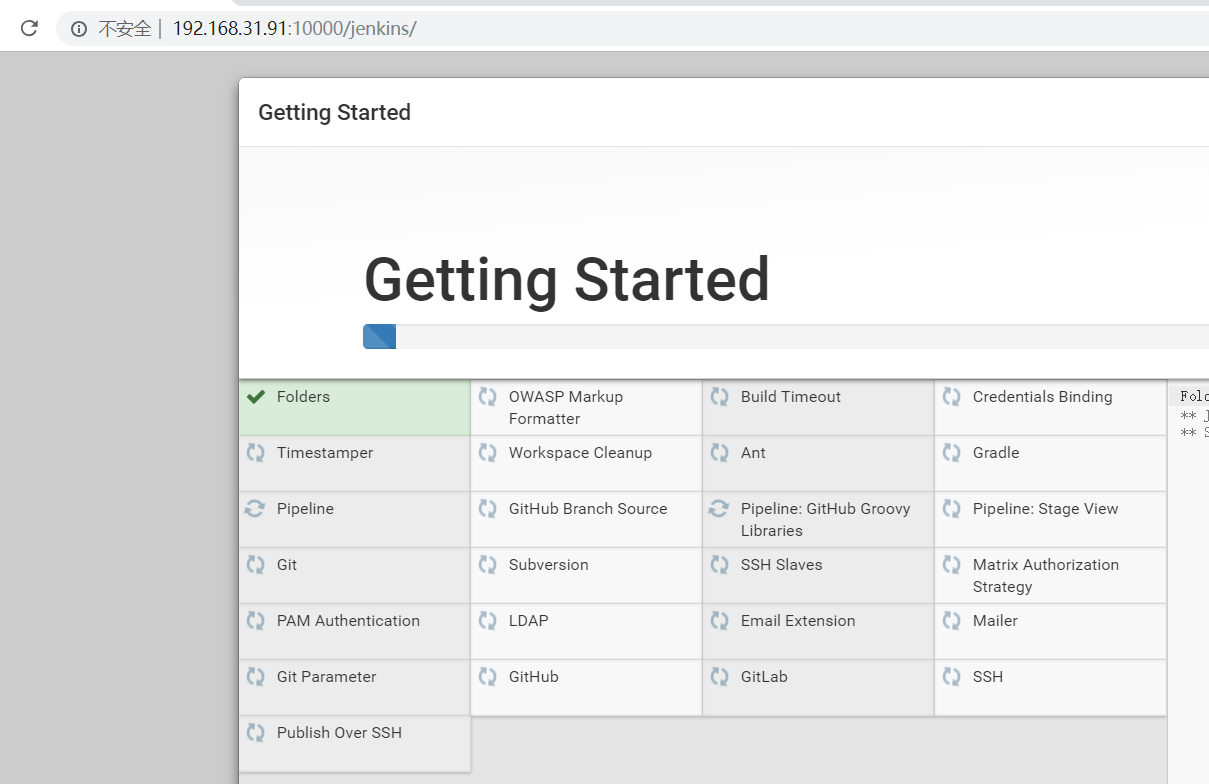Select the LDAP label
The image size is (1209, 784).
coord(529,621)
